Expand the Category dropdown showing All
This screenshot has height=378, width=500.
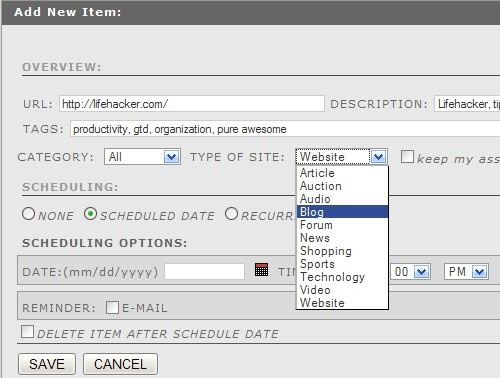tap(142, 157)
